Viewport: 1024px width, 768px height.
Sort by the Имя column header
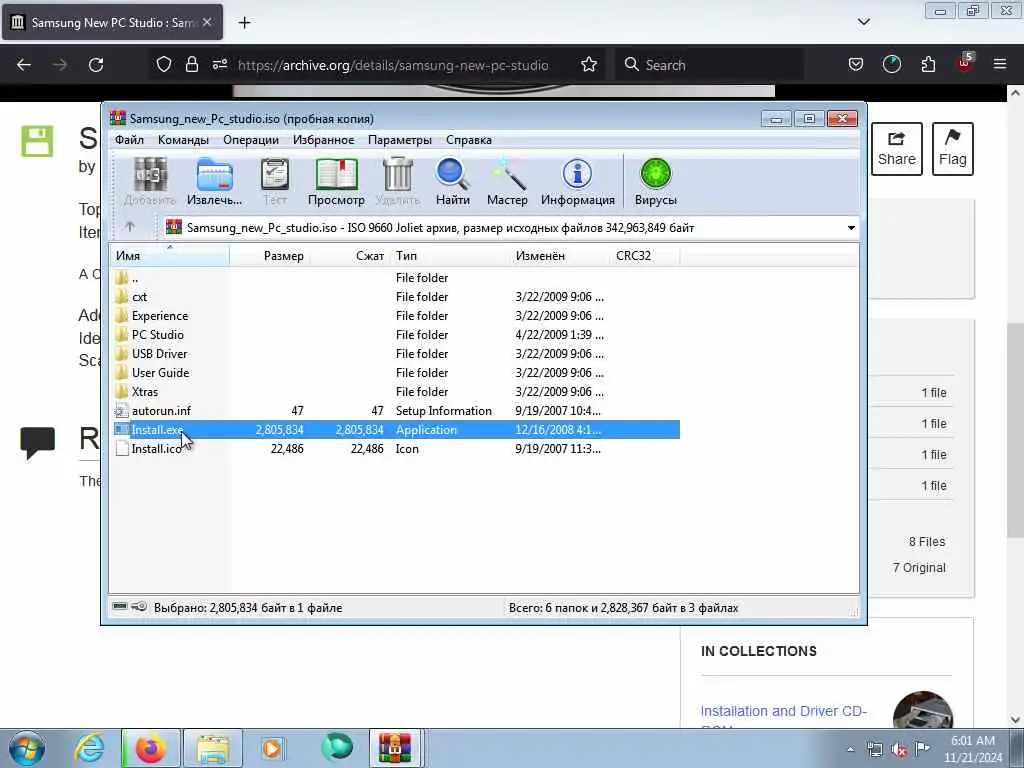click(170, 256)
